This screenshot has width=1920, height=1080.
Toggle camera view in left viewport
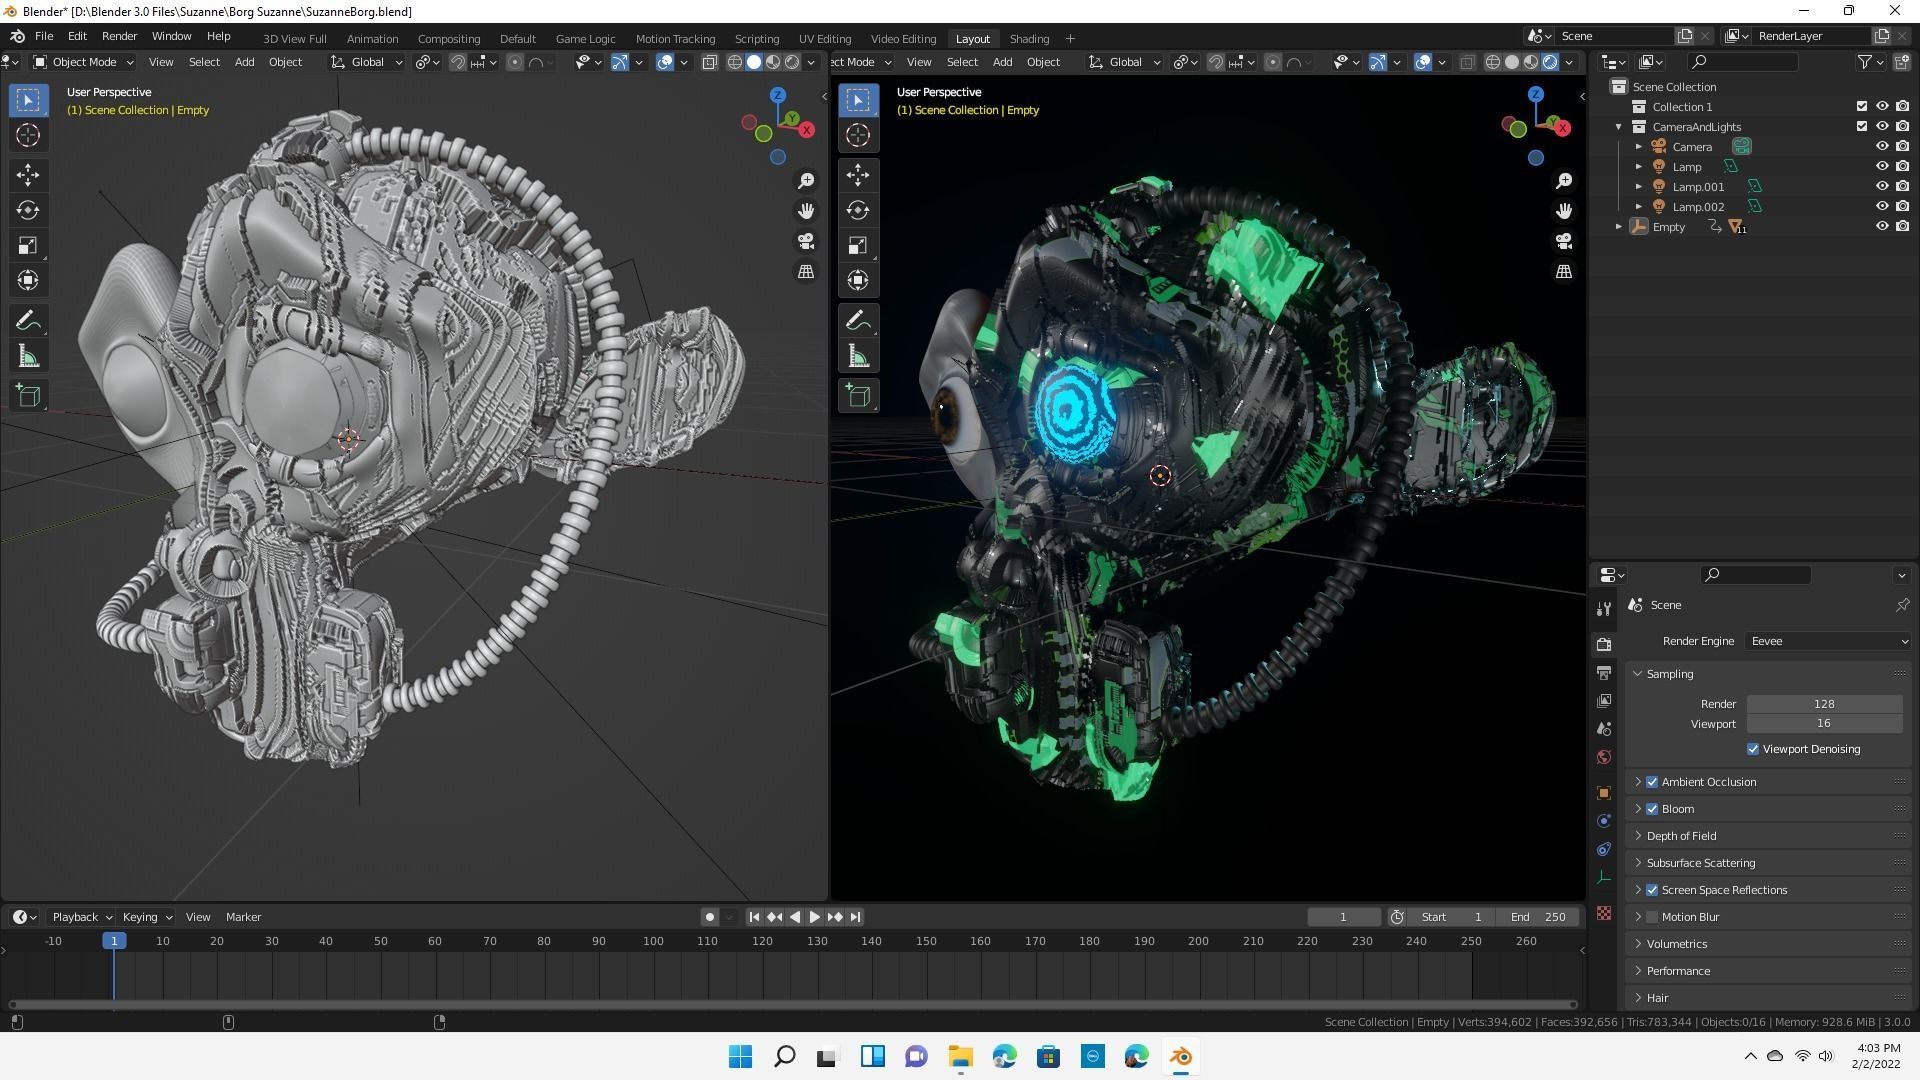coord(806,241)
